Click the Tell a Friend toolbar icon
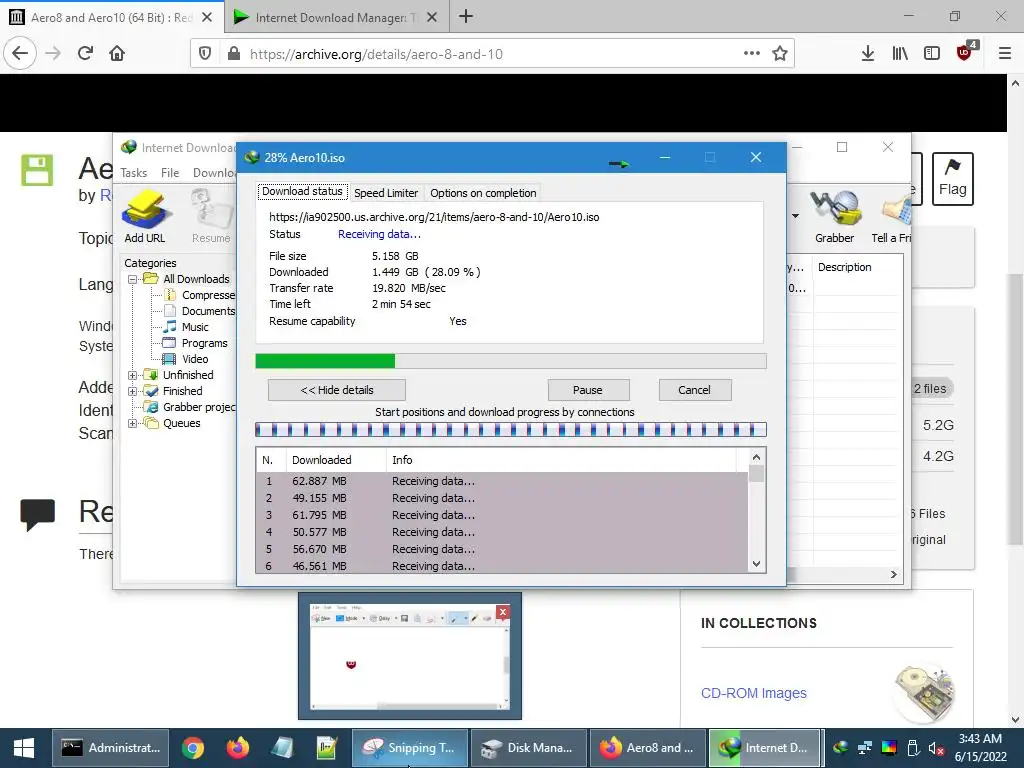1024x768 pixels. [x=891, y=217]
